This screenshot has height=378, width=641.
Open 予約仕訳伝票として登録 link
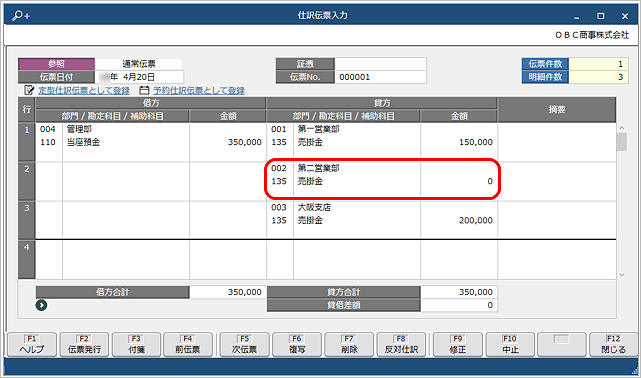199,90
